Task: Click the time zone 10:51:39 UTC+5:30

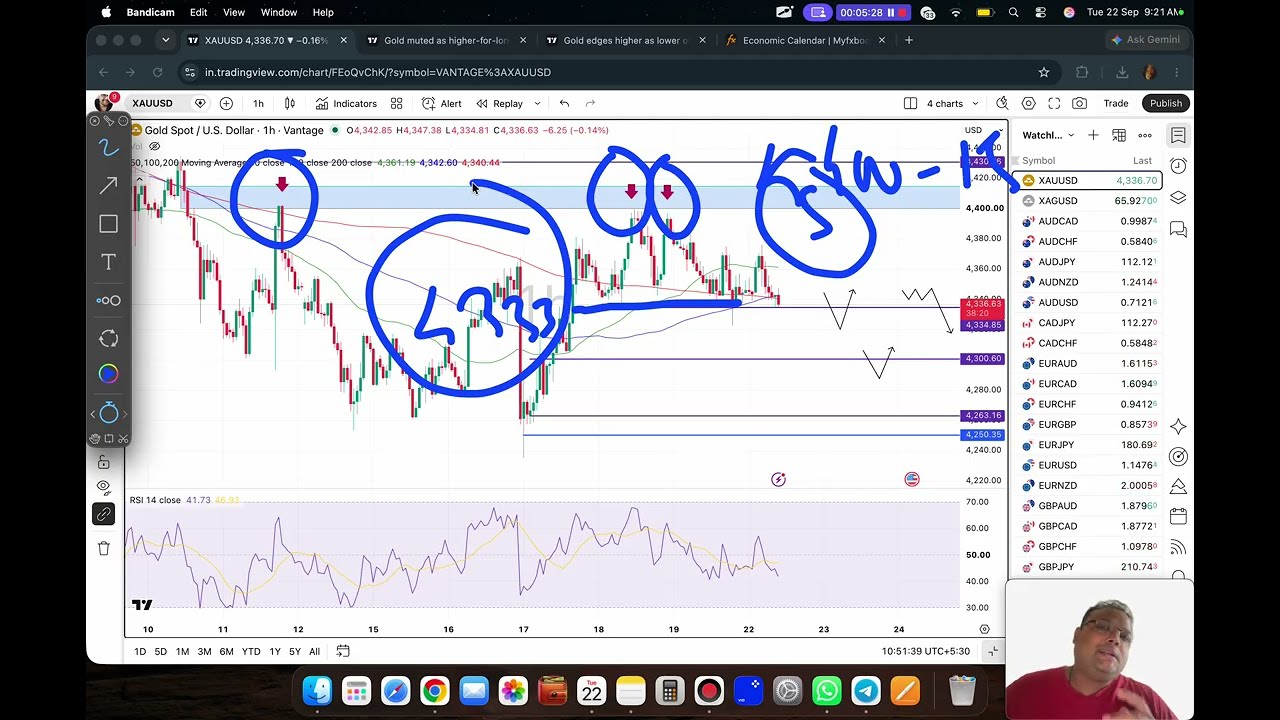Action: [925, 651]
